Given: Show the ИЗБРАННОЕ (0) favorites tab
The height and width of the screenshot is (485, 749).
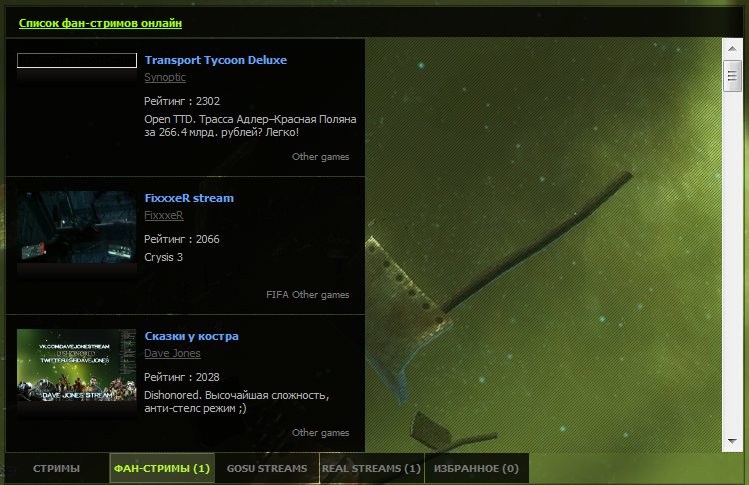Looking at the screenshot, I should [x=476, y=468].
